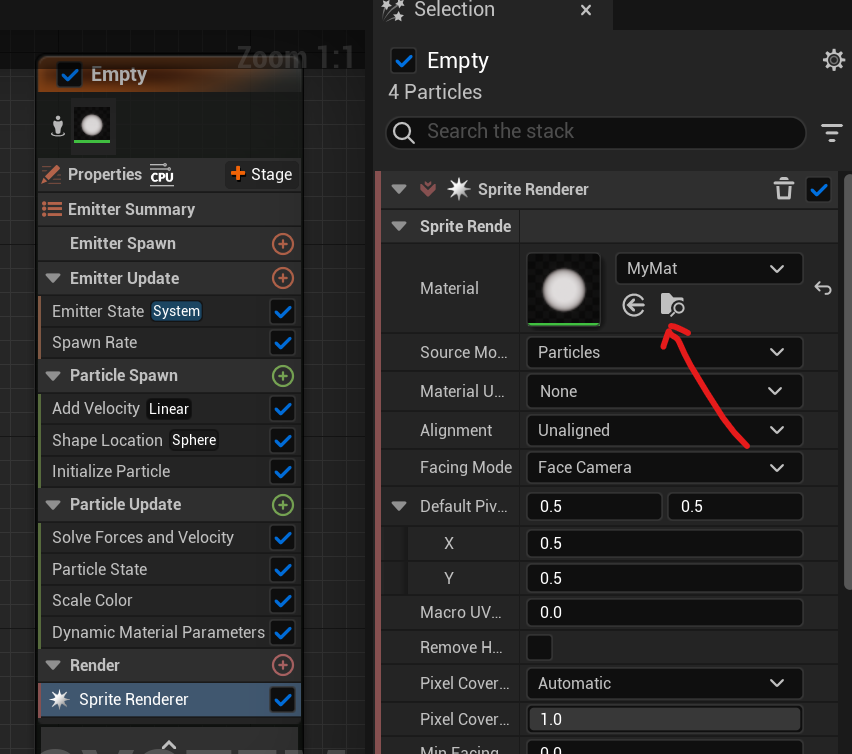The width and height of the screenshot is (852, 754).
Task: Disable Dynamic Material Parameters module
Action: pyautogui.click(x=283, y=633)
